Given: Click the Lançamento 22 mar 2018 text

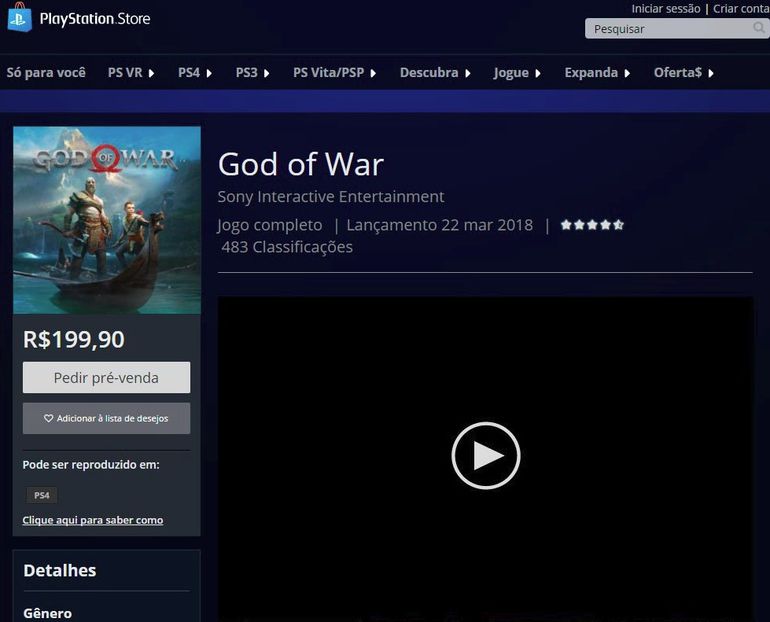Looking at the screenshot, I should (440, 225).
